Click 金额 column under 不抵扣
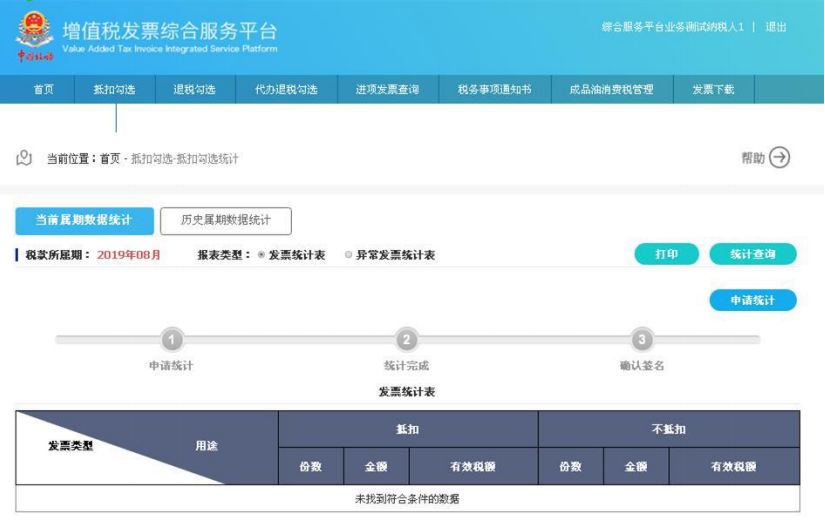 tap(636, 467)
